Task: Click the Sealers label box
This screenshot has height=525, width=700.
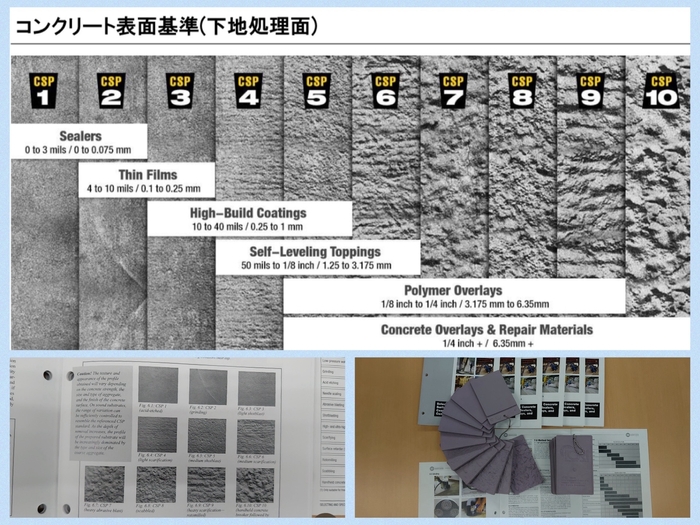Action: pos(80,141)
